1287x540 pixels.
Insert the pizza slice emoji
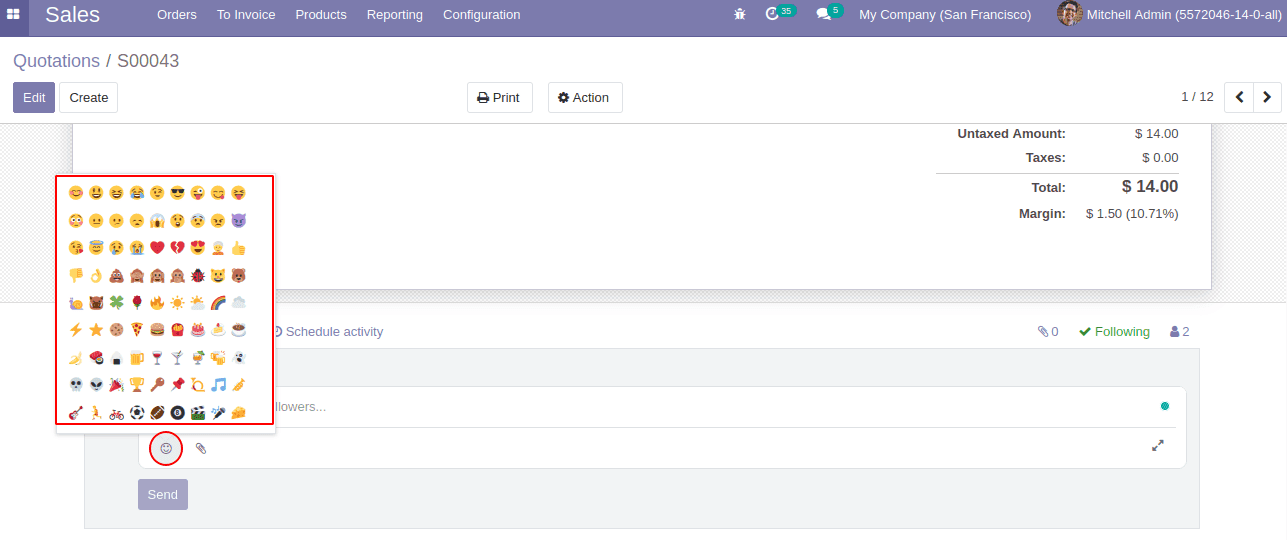pos(137,329)
